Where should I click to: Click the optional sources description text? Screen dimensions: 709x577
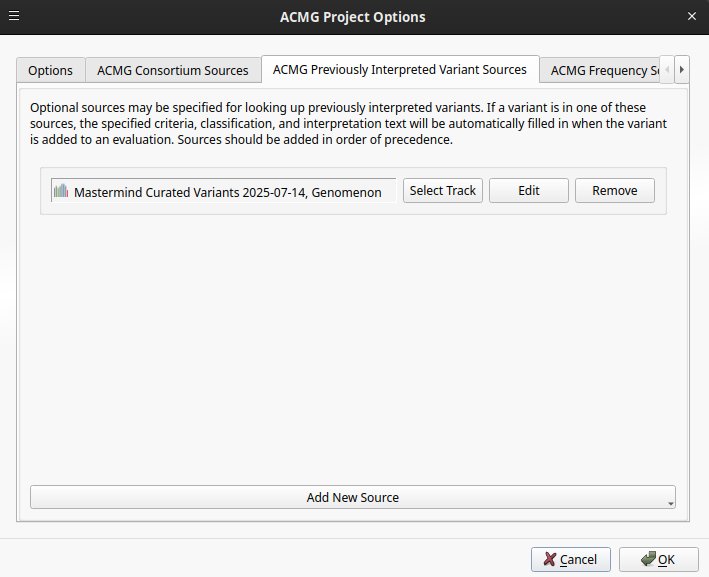(x=350, y=123)
